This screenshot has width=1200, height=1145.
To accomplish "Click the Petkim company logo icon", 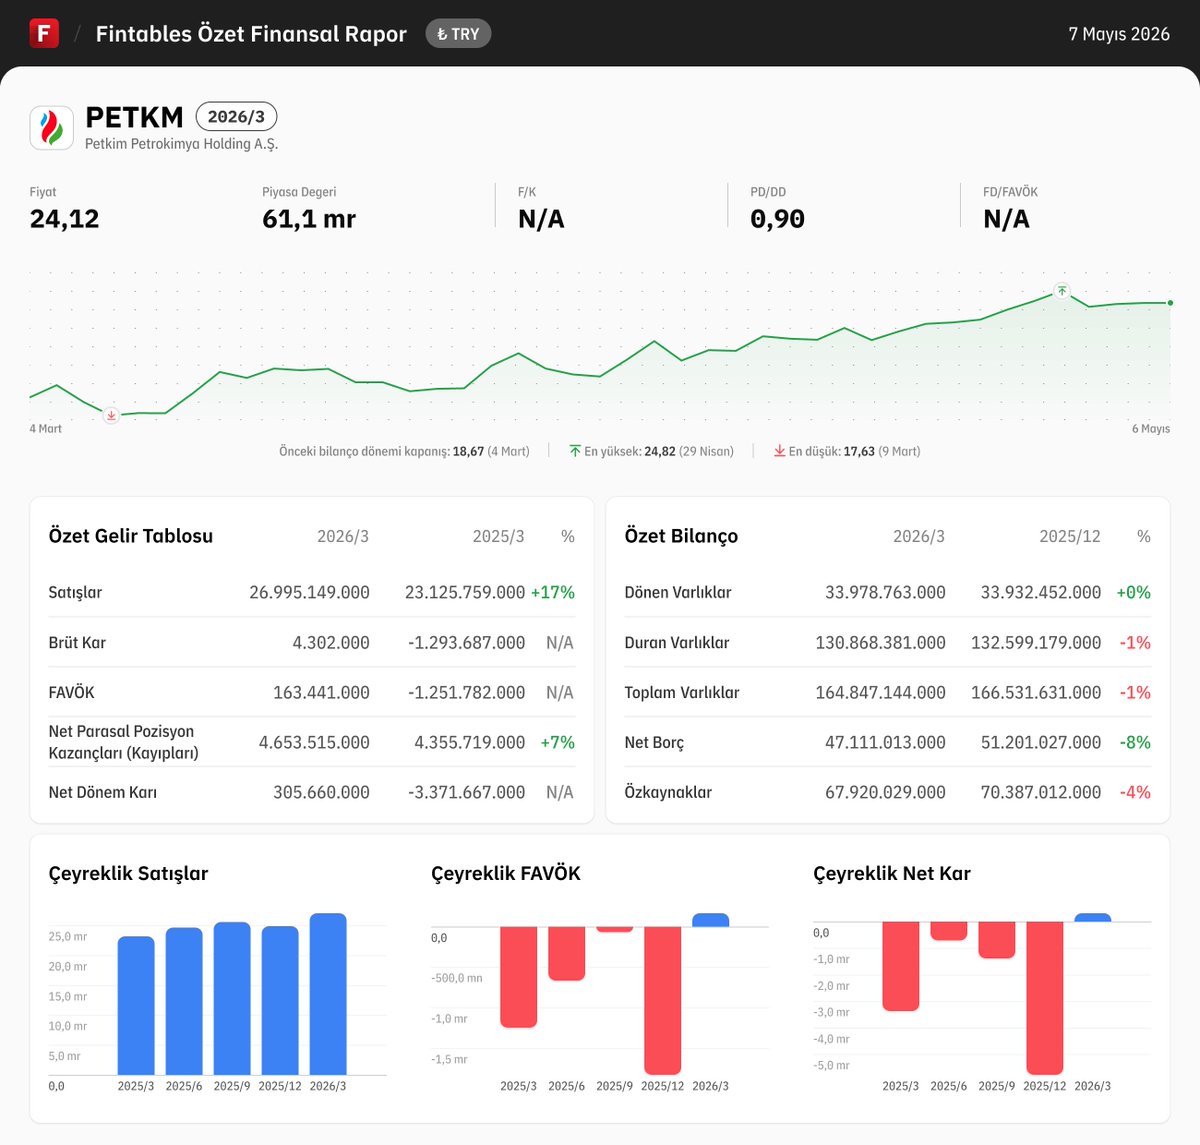I will coord(51,128).
